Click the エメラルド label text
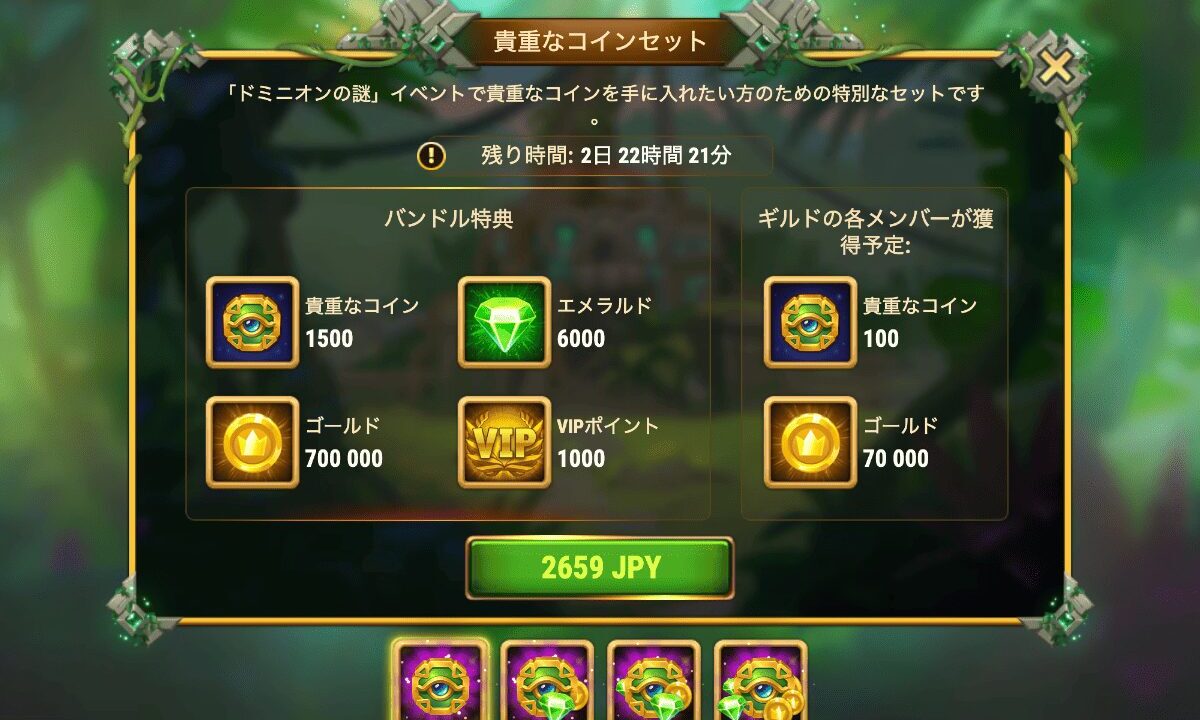The height and width of the screenshot is (720, 1200). (x=604, y=306)
